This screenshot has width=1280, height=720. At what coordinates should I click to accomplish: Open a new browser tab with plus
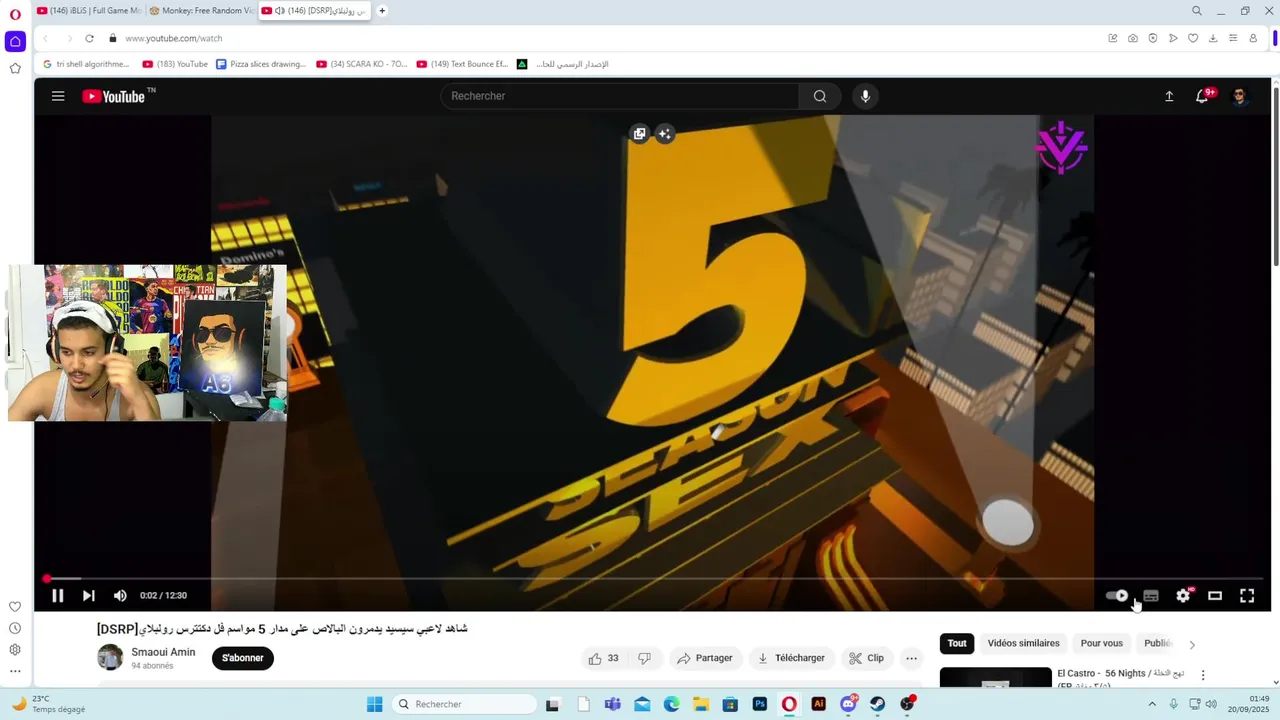pos(382,11)
